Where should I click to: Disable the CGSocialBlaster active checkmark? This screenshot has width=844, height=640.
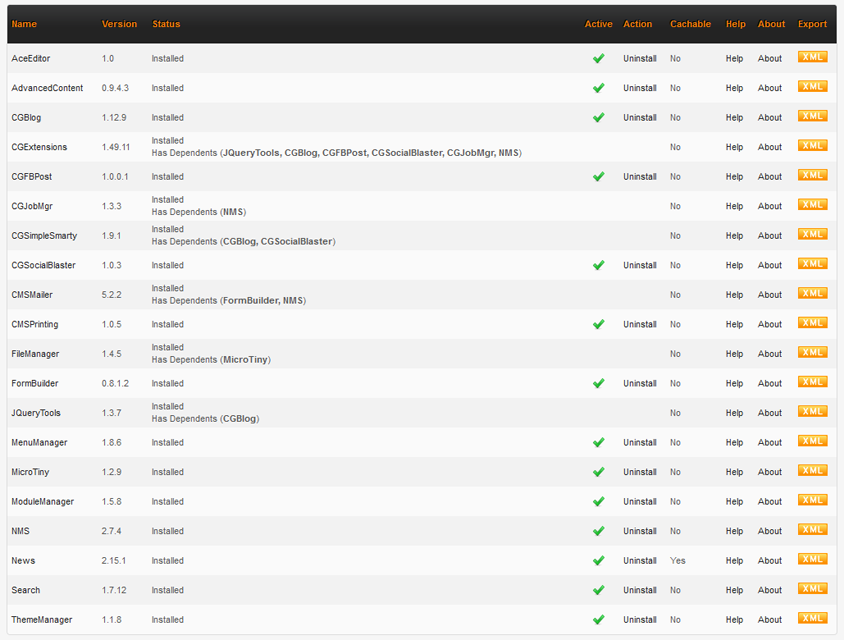click(x=598, y=265)
